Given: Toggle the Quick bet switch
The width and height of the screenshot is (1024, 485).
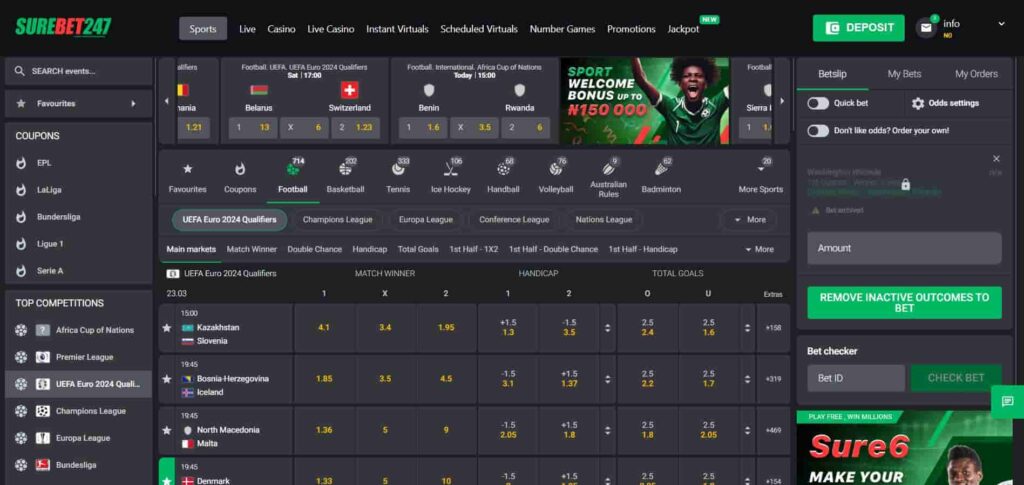Looking at the screenshot, I should tap(818, 103).
